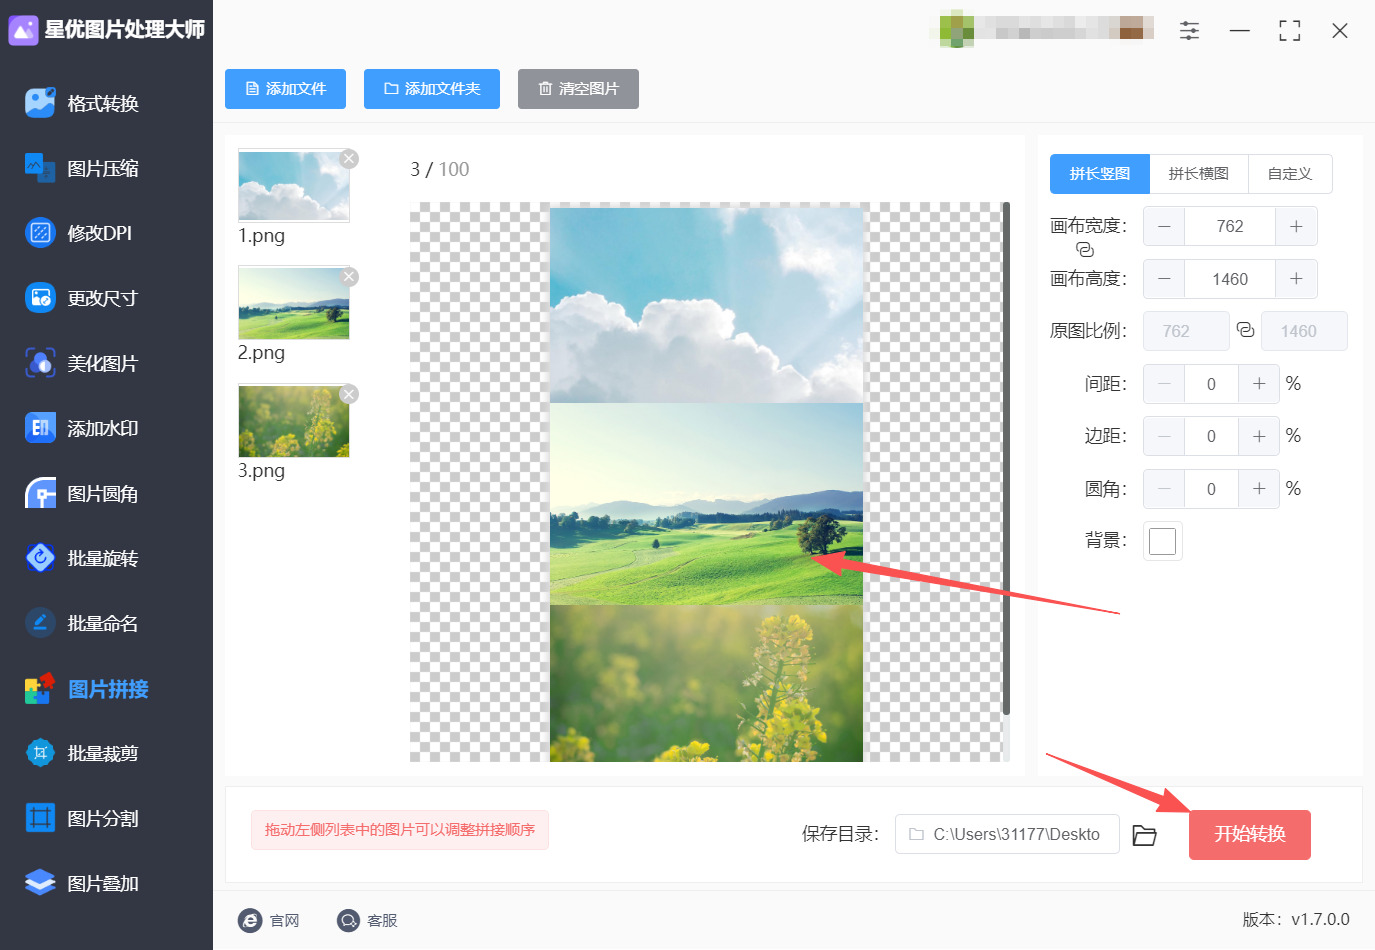
Task: Edit the 画布高度 1460 input field
Action: (x=1230, y=279)
